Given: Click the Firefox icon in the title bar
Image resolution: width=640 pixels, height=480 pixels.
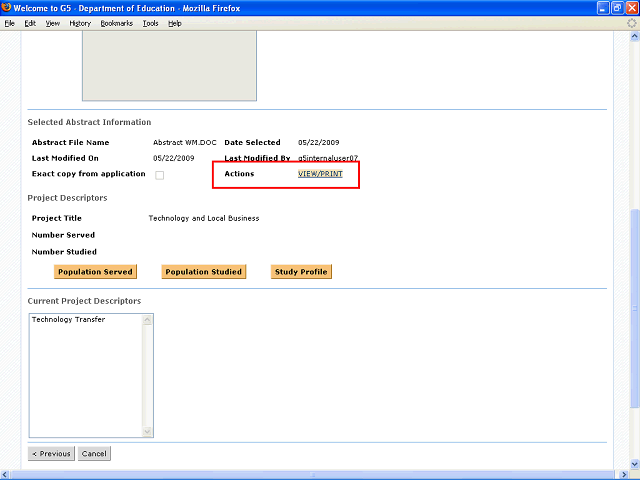Looking at the screenshot, I should coord(6,7).
